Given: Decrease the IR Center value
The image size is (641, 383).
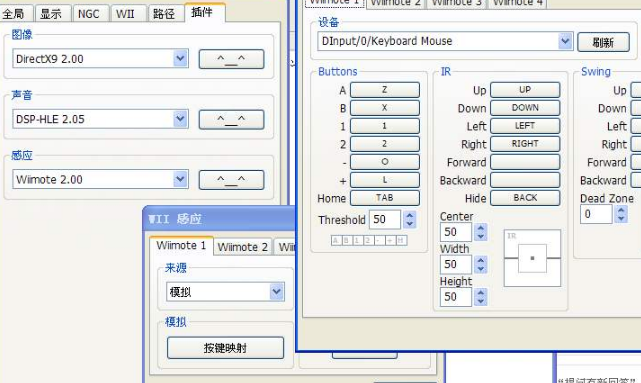Looking at the screenshot, I should click(x=481, y=236).
